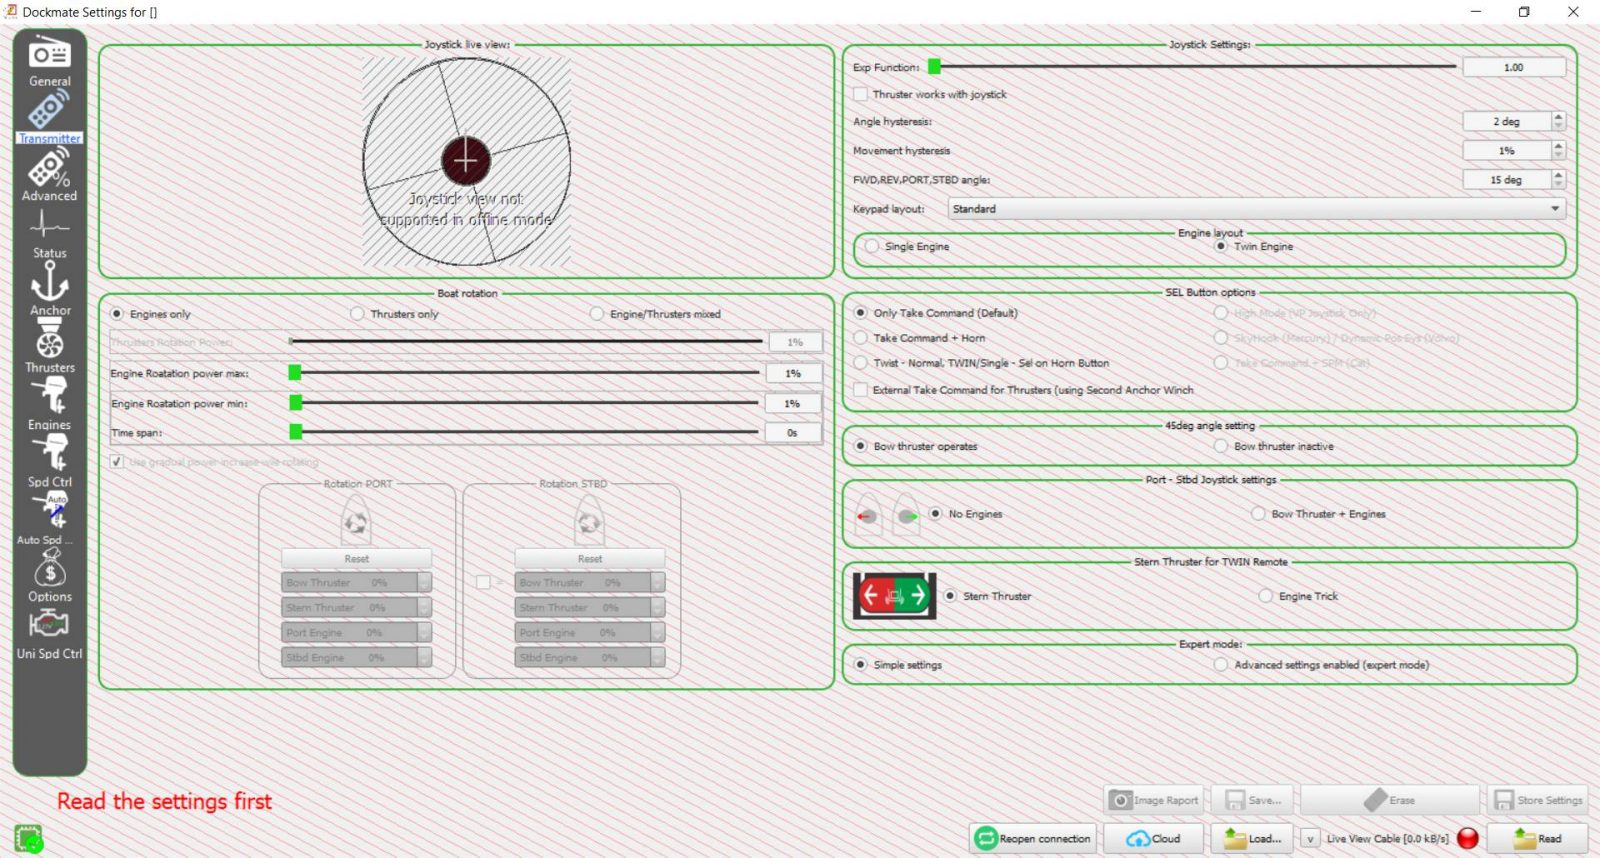This screenshot has height=858, width=1600.
Task: Click the Exp Function slider handle
Action: [934, 67]
